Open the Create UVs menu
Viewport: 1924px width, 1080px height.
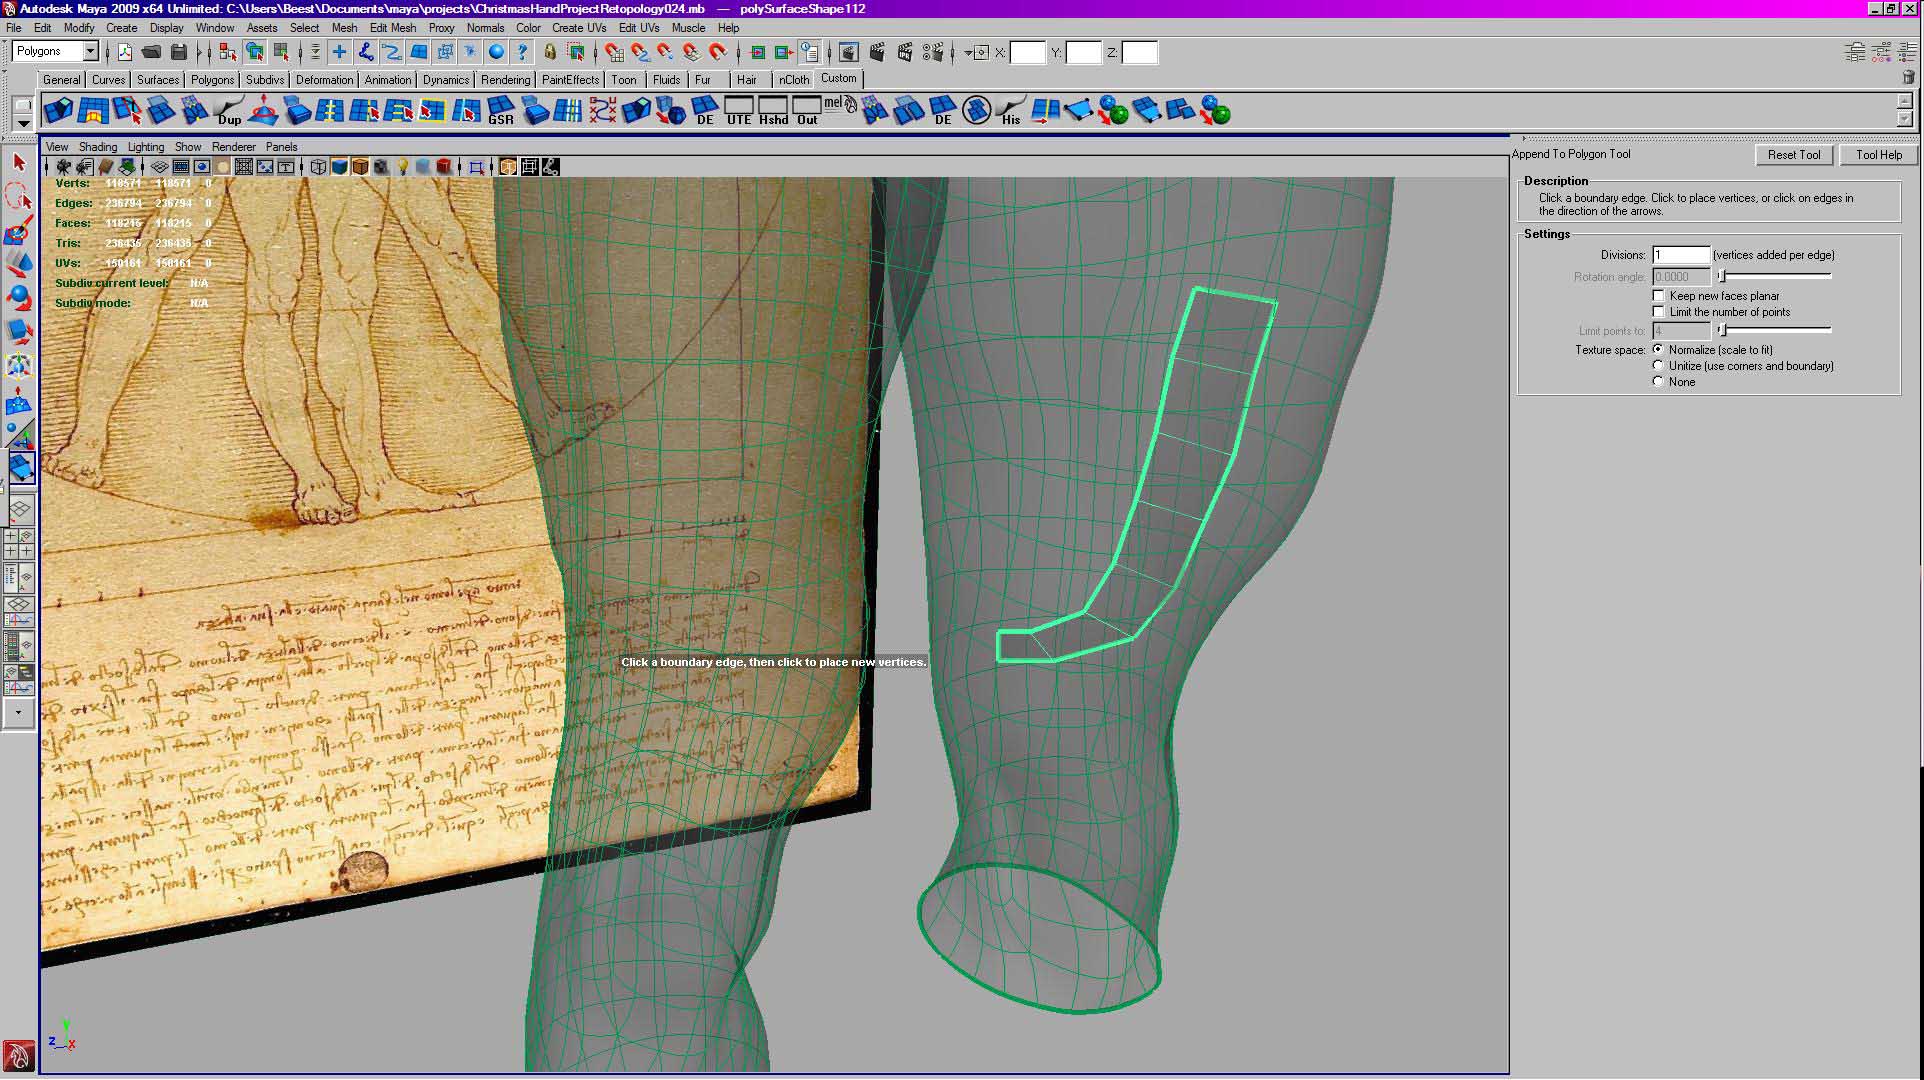tap(578, 28)
